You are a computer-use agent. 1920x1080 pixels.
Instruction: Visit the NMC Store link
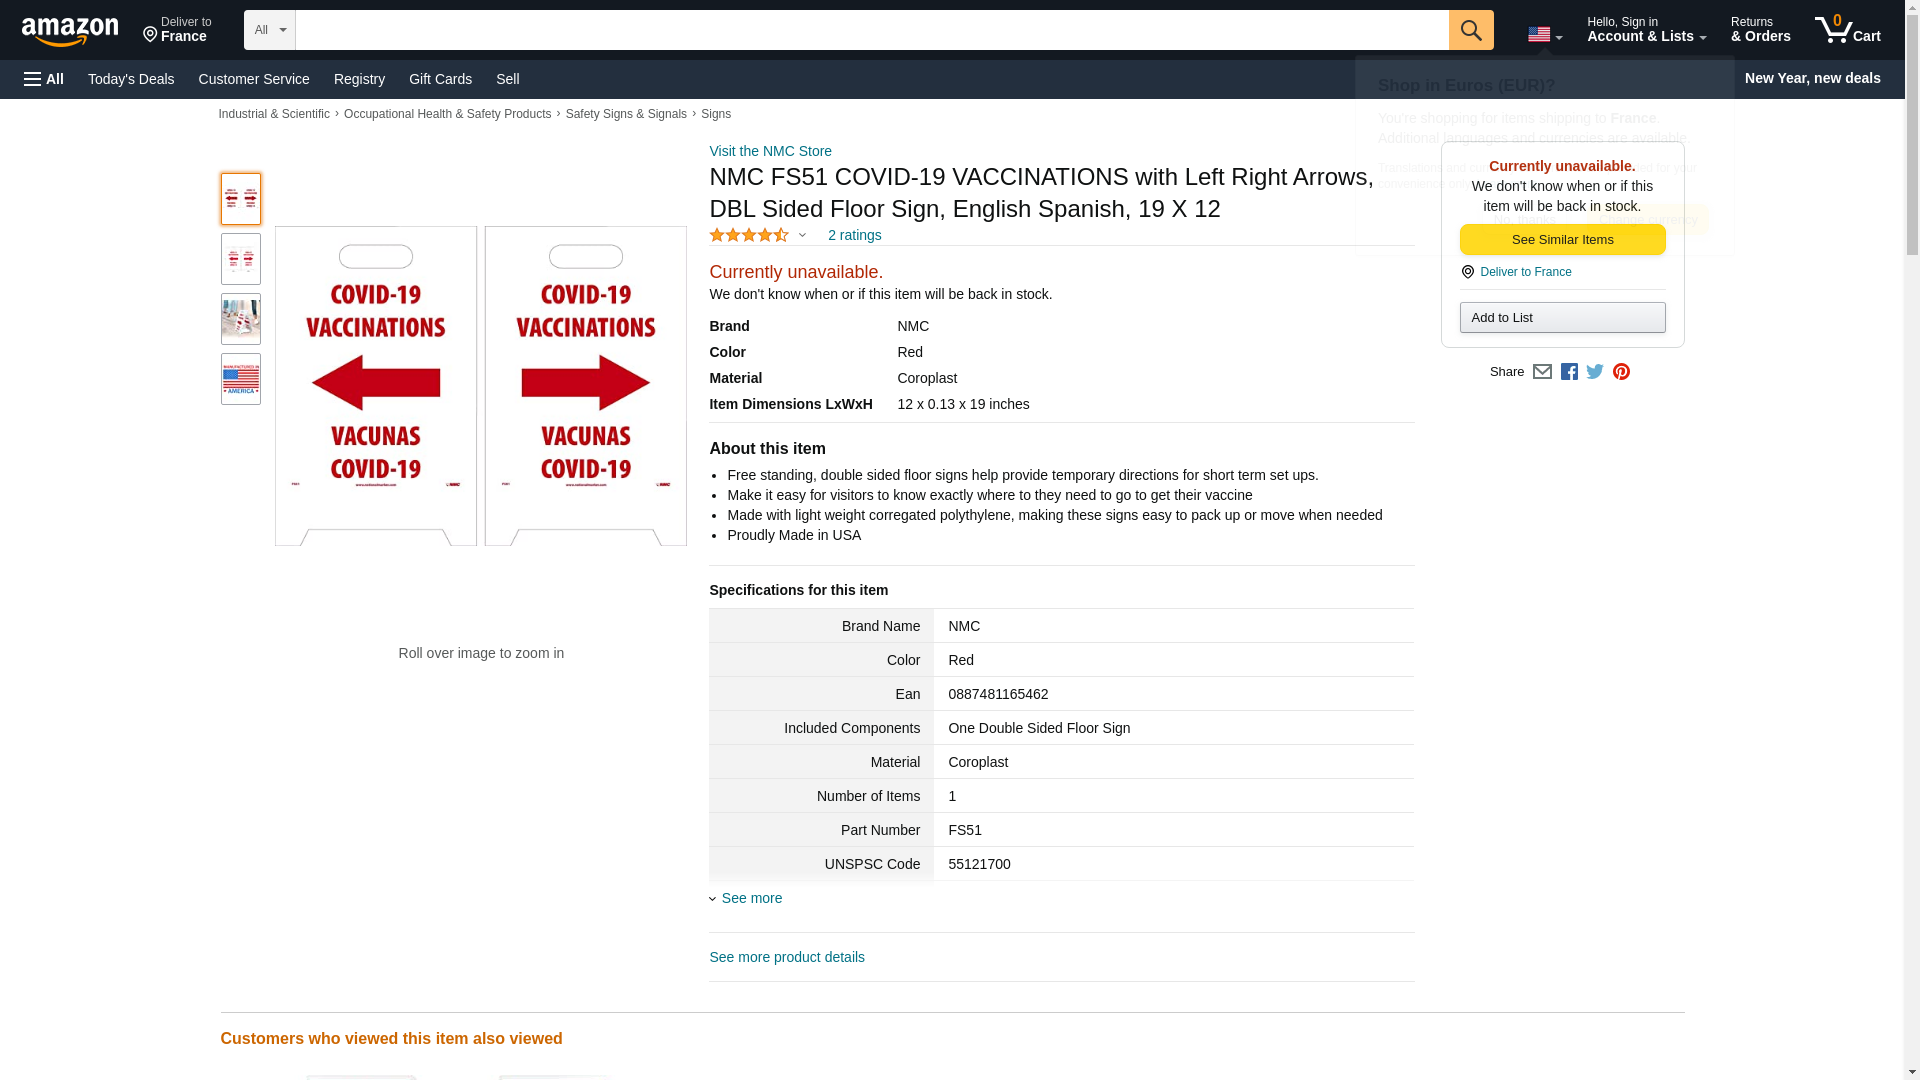(770, 151)
